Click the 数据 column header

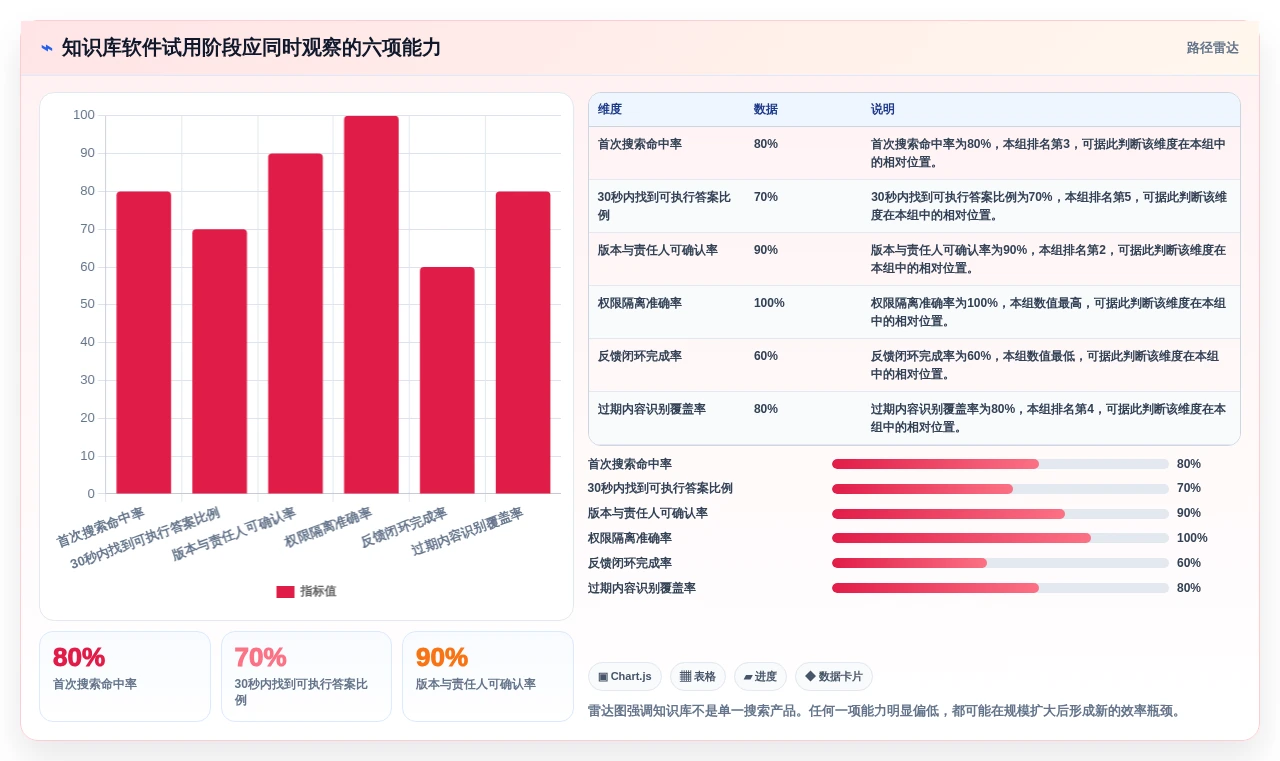[x=766, y=110]
